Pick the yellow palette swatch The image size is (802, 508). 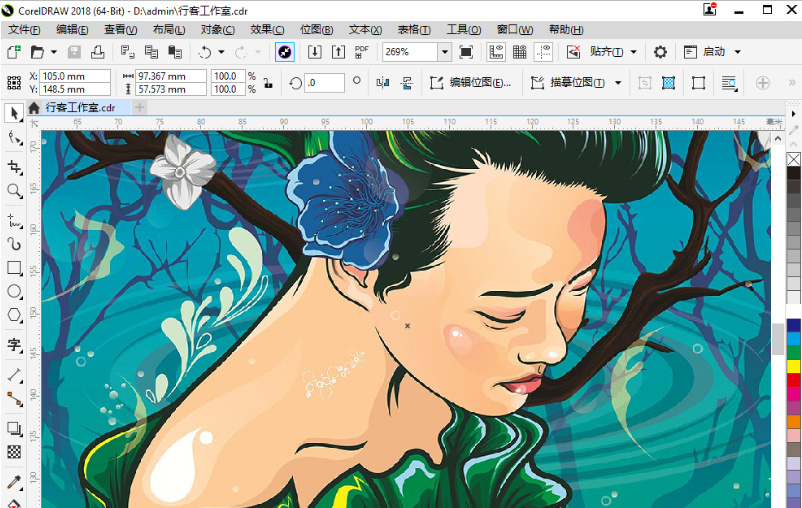tap(793, 366)
